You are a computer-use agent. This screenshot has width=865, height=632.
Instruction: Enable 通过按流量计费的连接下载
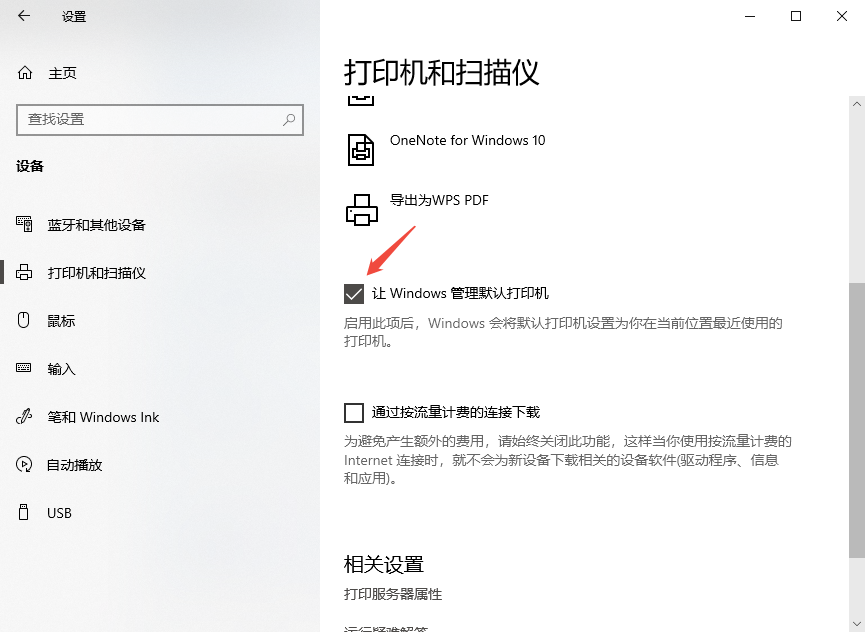click(354, 411)
